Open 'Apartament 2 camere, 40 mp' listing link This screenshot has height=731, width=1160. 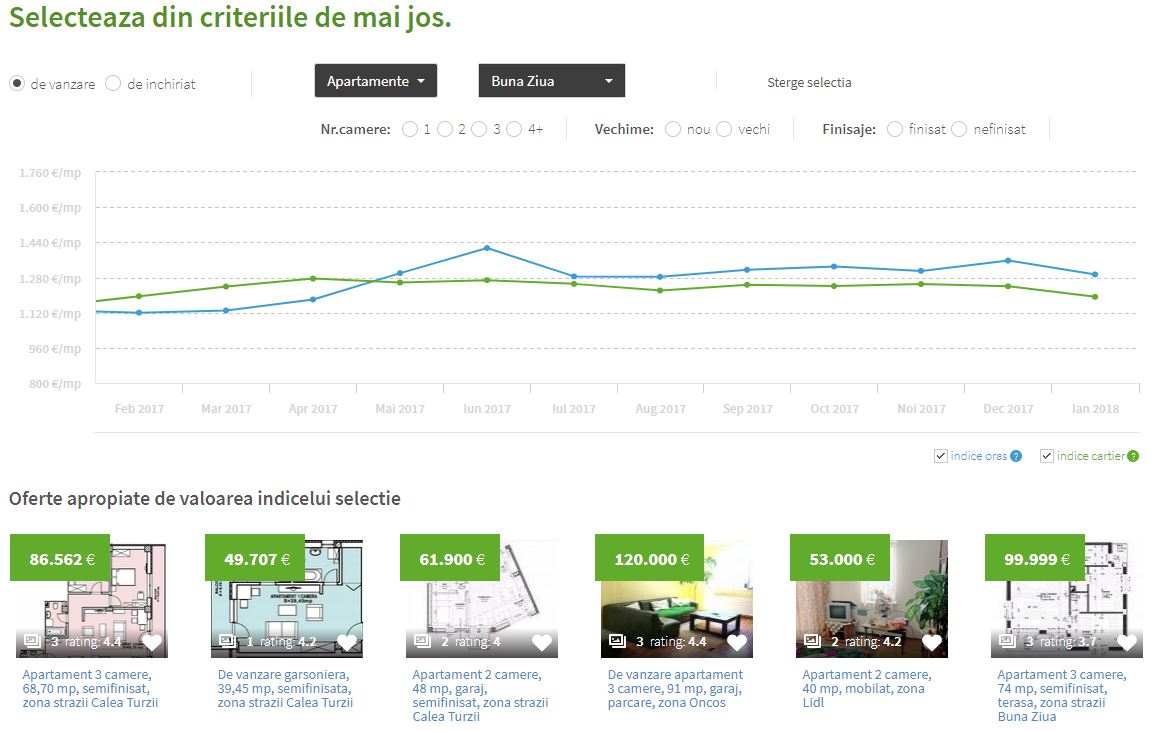tap(866, 688)
